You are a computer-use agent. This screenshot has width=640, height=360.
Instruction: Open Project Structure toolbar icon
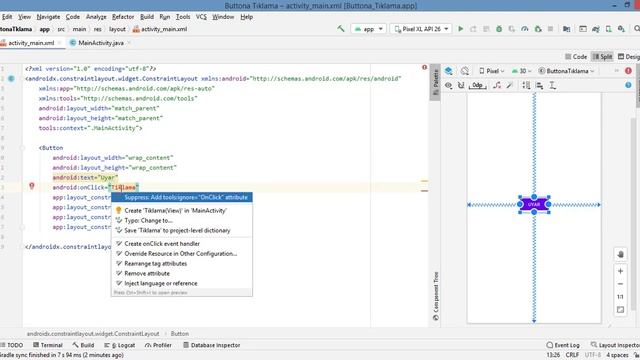click(567, 29)
